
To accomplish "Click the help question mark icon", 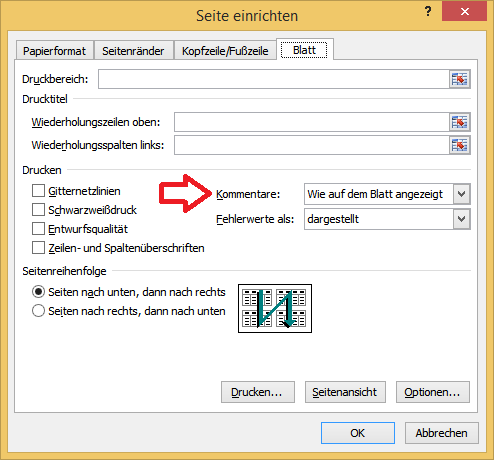I will [x=428, y=12].
